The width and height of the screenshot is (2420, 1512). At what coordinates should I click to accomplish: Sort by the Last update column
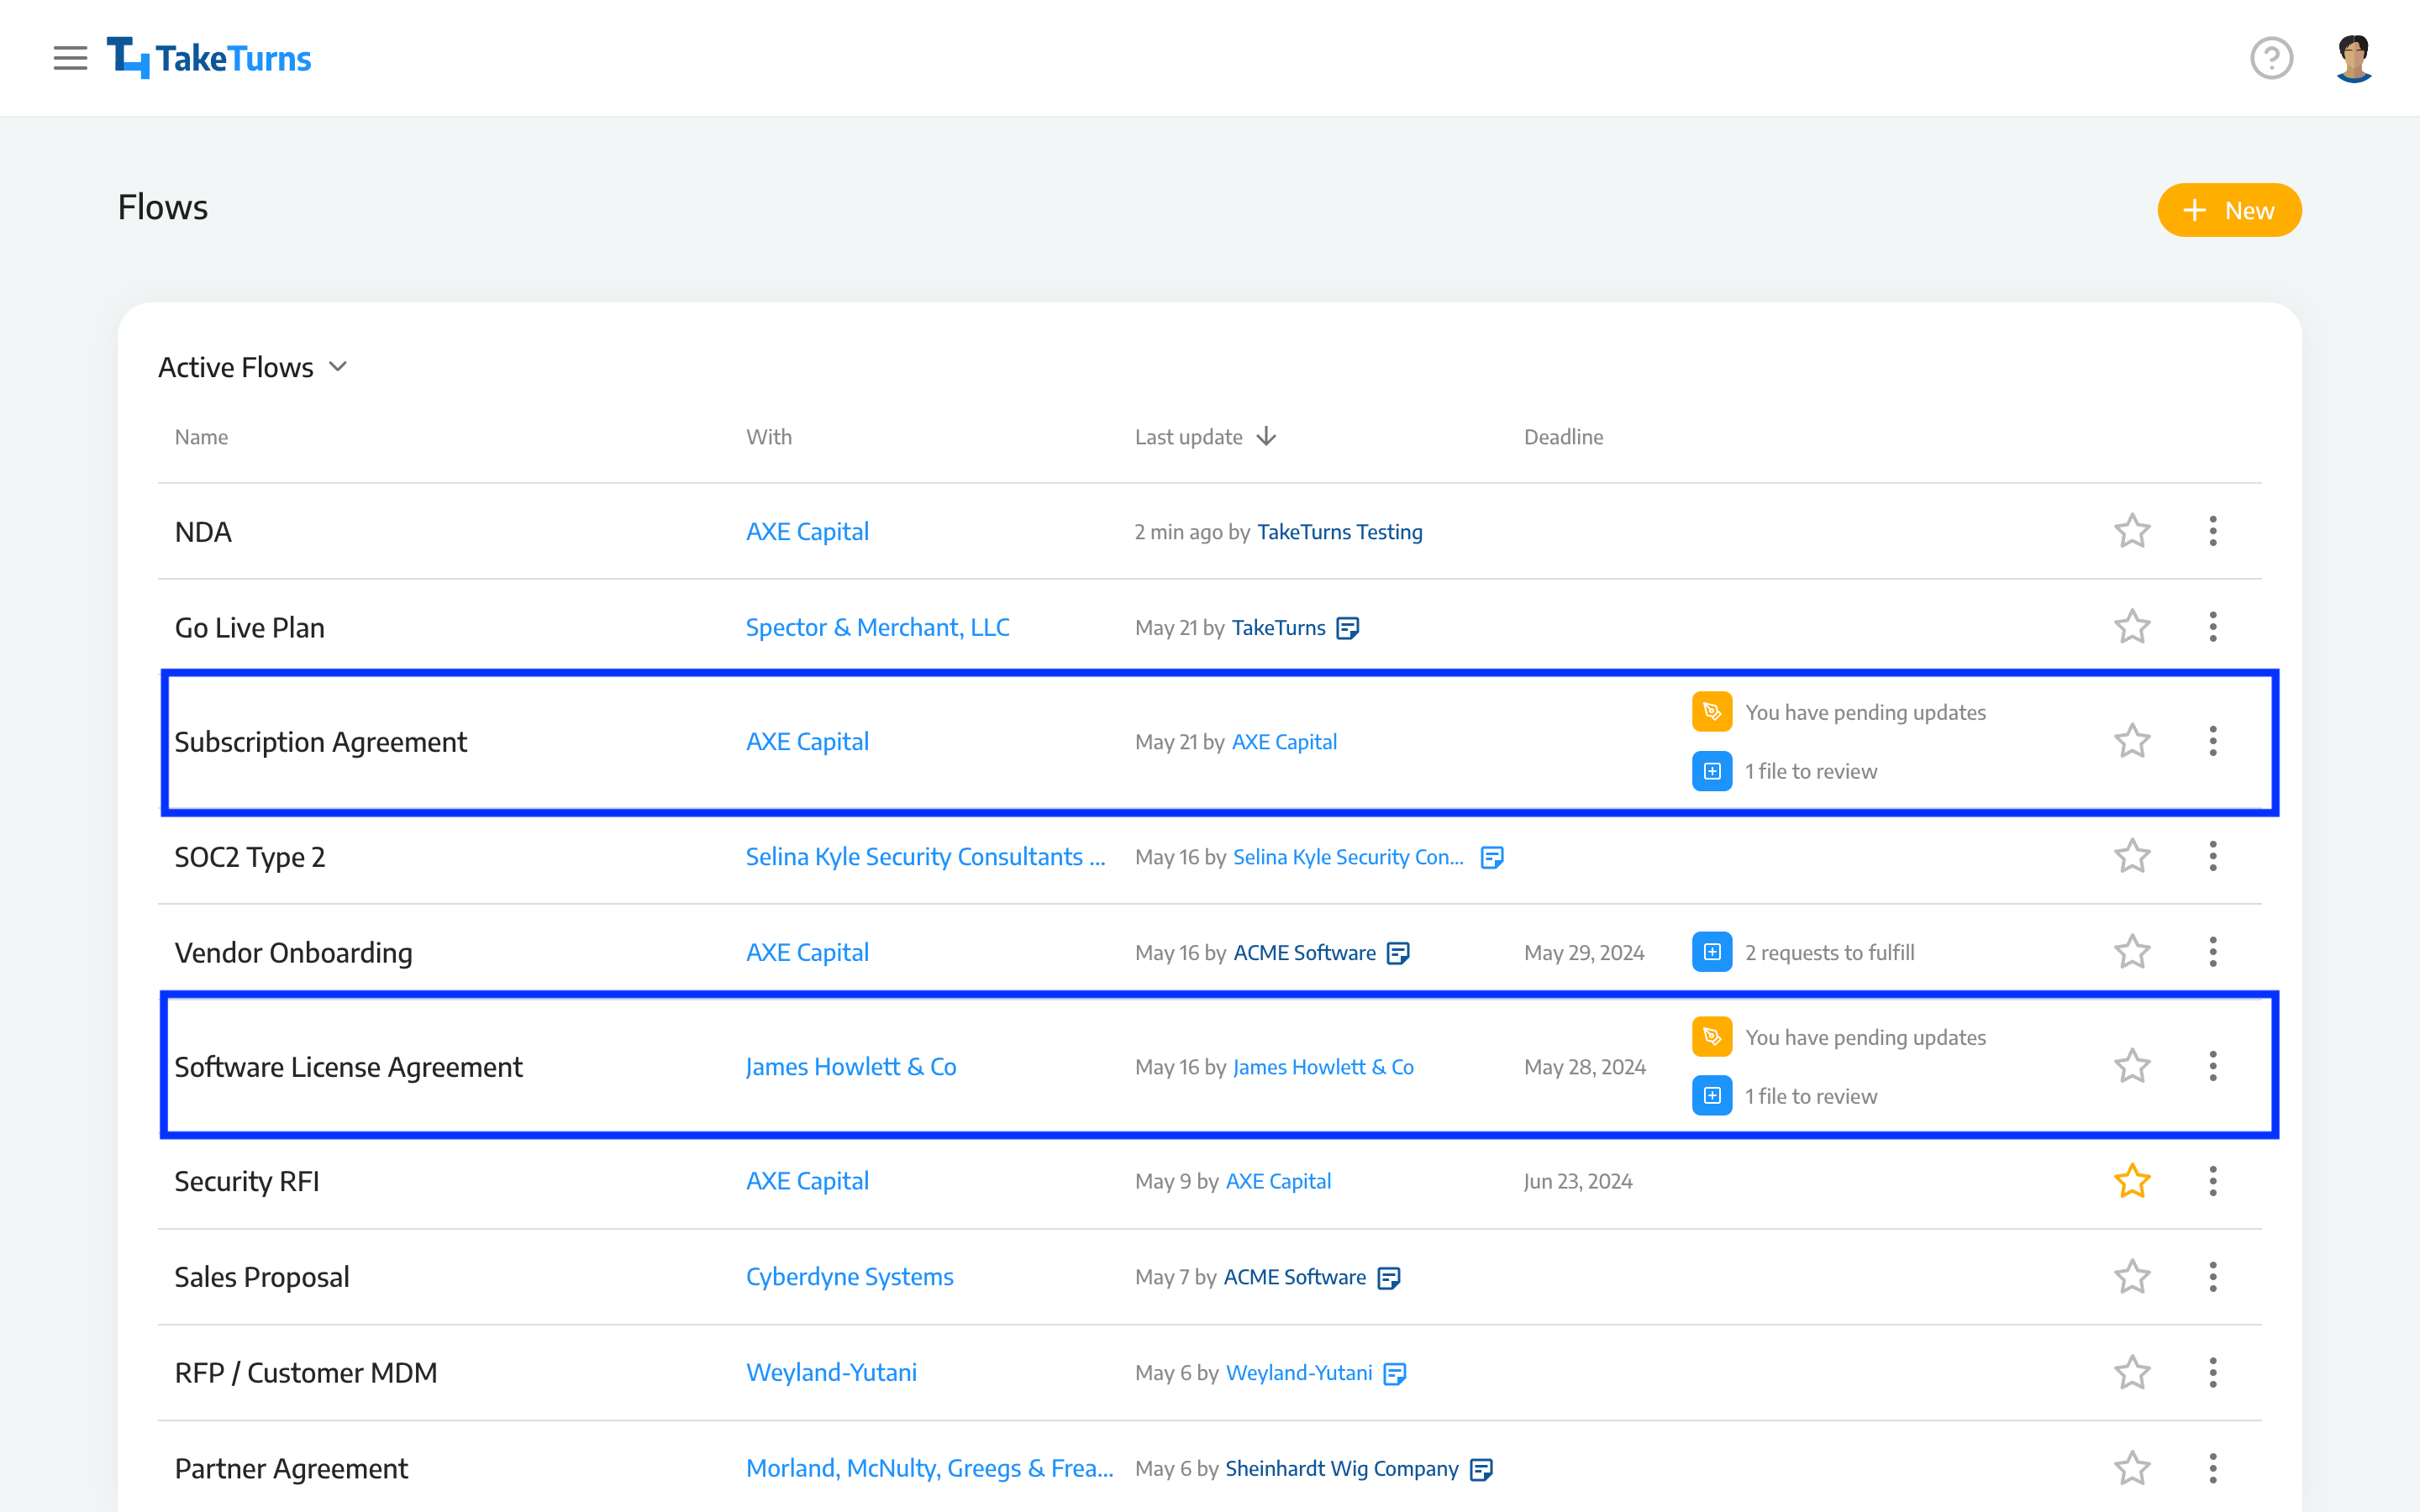point(1205,437)
